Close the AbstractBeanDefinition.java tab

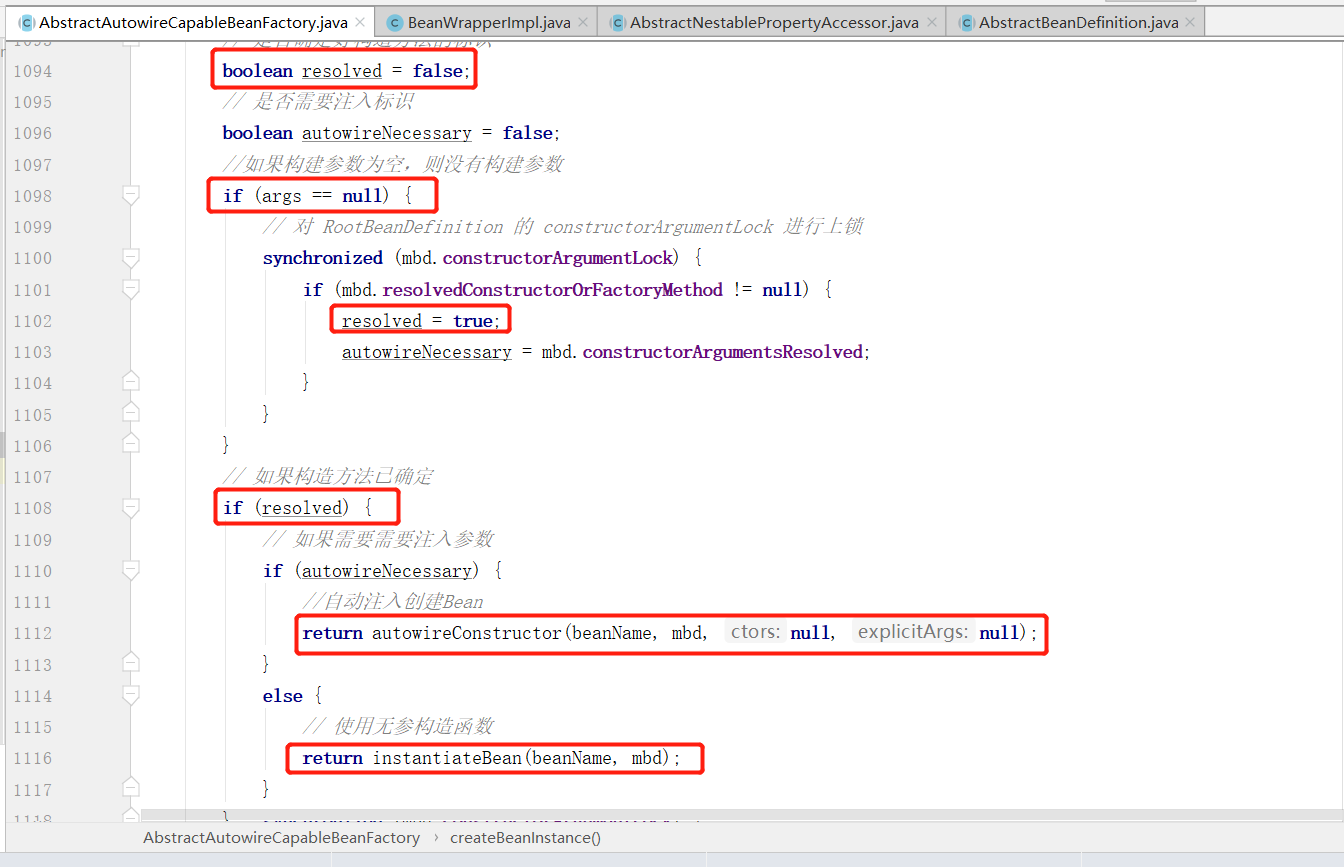[1190, 22]
